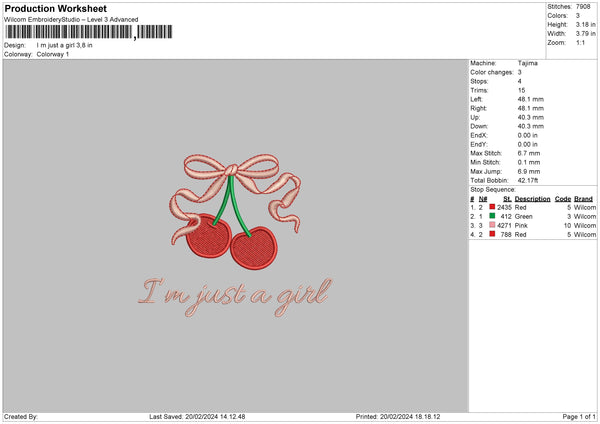Click the Page 1 of 1 label
The height and width of the screenshot is (424, 600).
pyautogui.click(x=579, y=416)
